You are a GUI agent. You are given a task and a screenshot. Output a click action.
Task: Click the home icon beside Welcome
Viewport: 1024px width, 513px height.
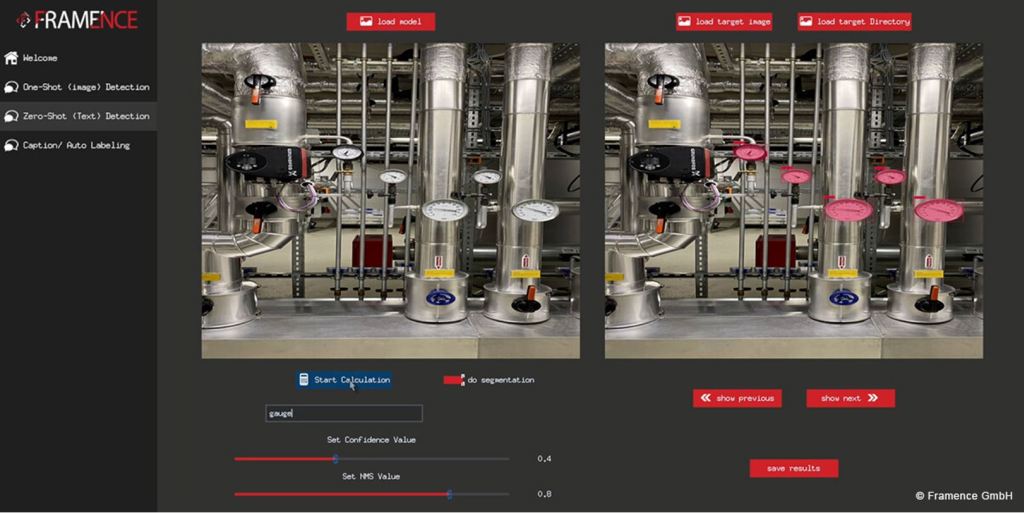click(x=11, y=58)
